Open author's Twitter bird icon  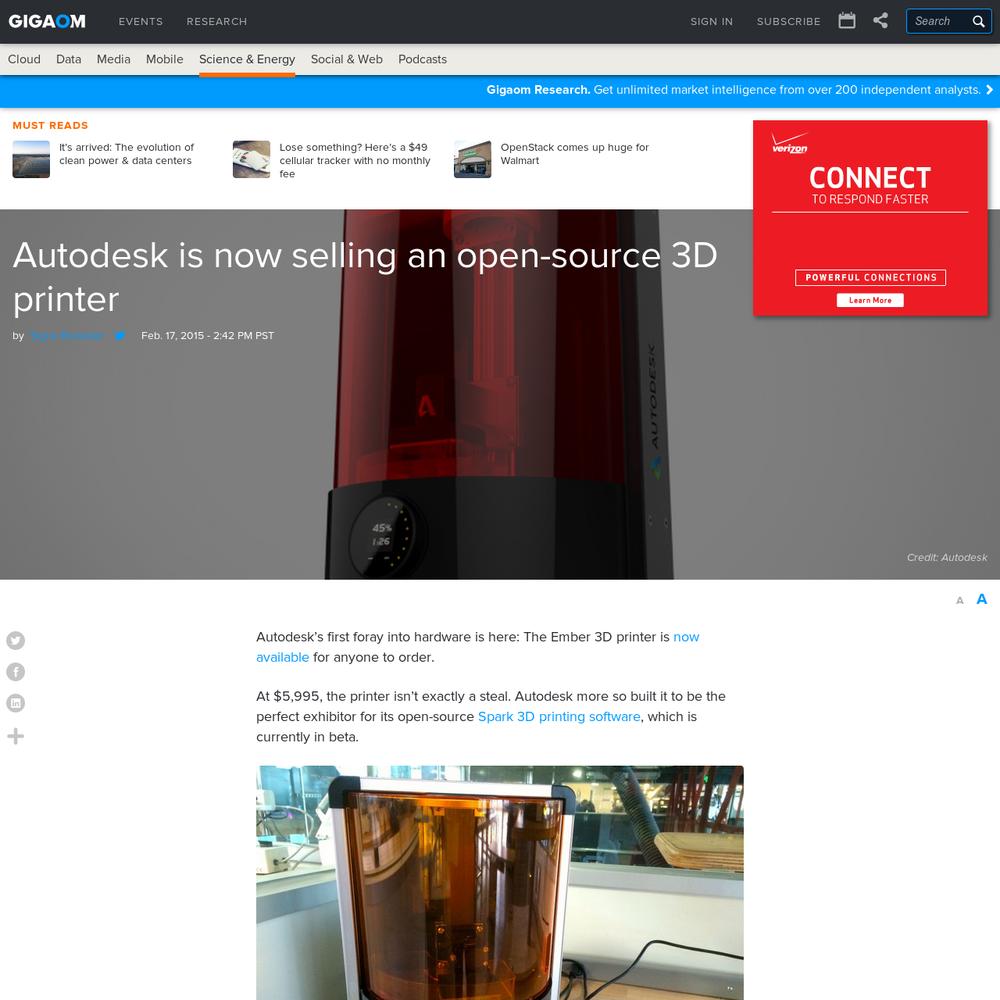(119, 335)
